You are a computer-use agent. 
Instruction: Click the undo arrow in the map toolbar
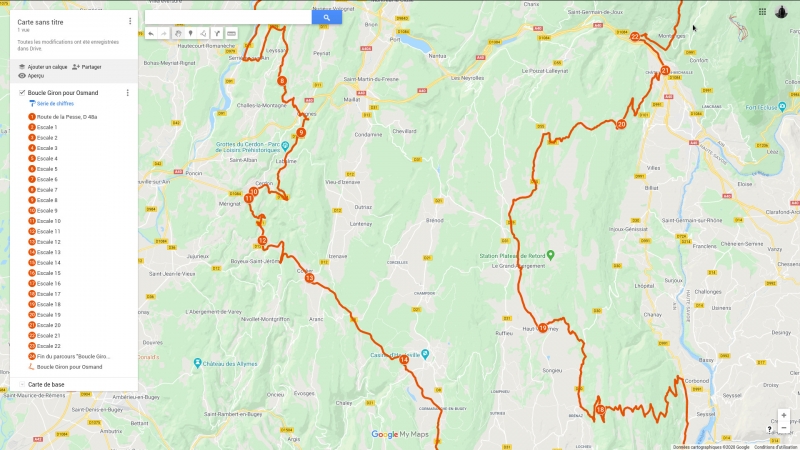click(151, 34)
